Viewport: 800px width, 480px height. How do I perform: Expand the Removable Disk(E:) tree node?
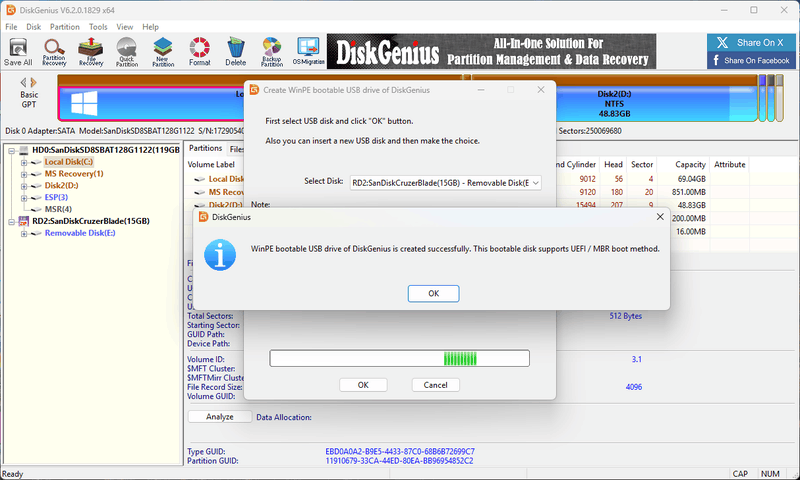pyautogui.click(x=23, y=234)
